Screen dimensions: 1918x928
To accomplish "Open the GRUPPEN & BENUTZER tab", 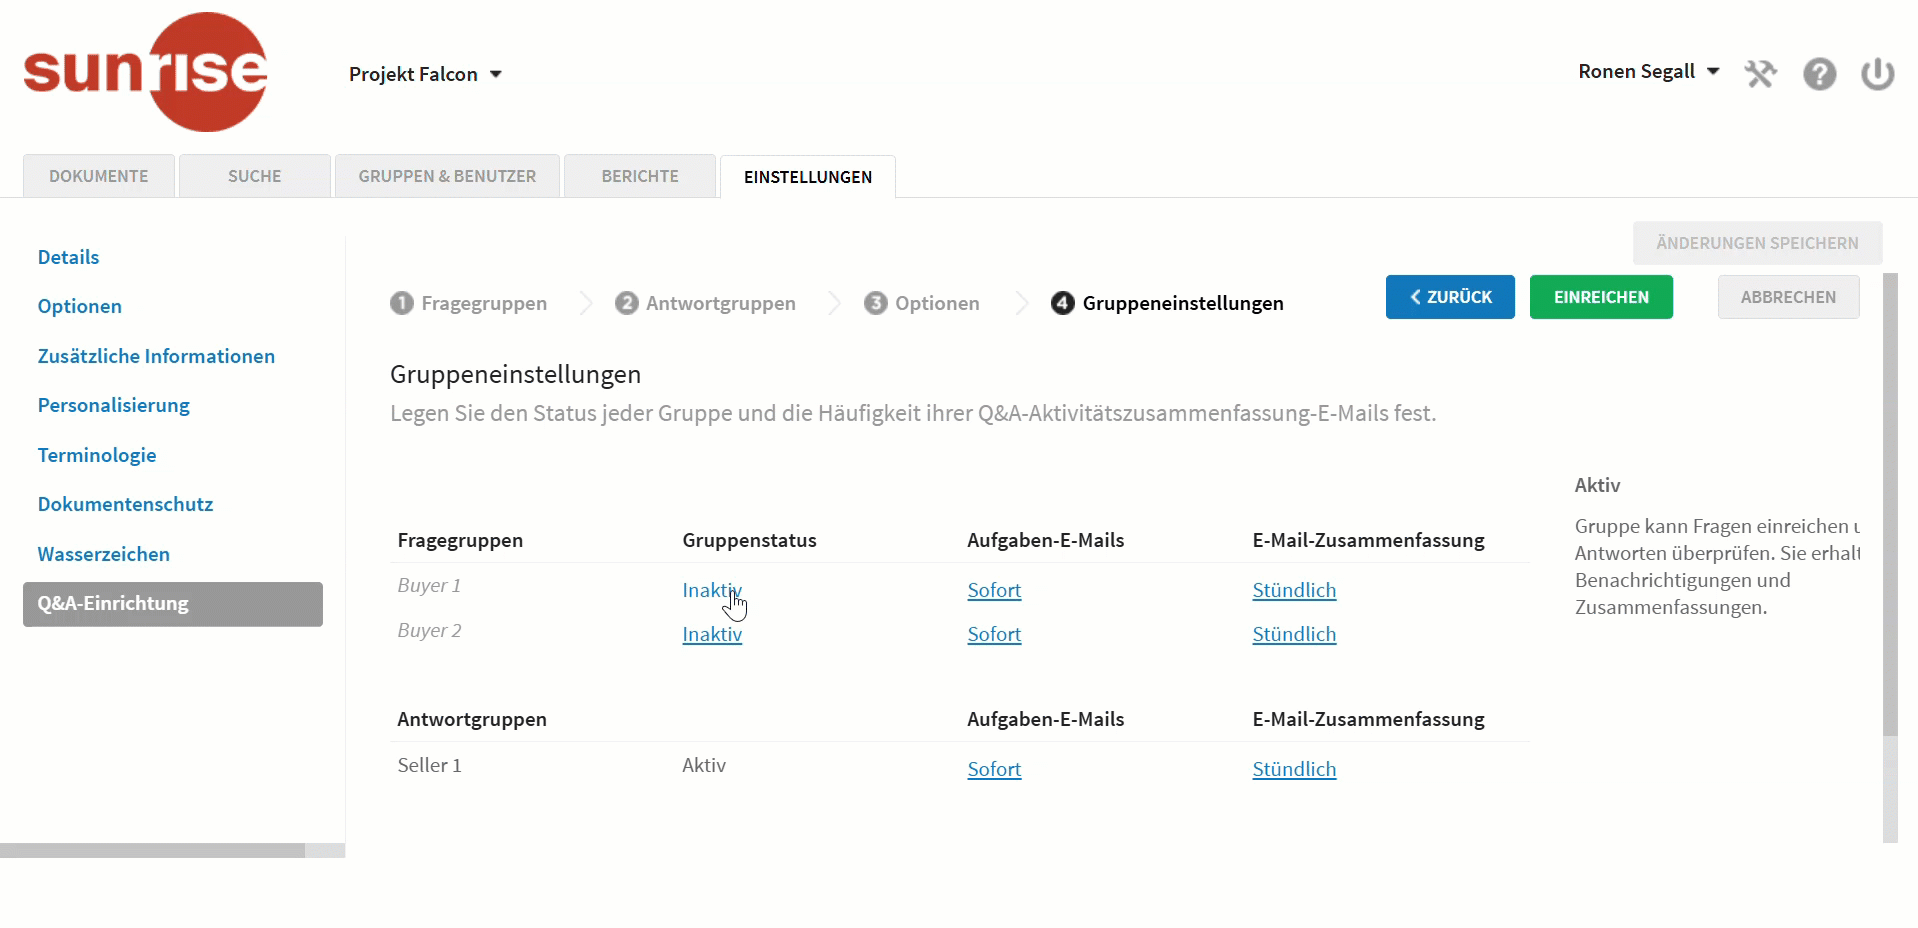I will (447, 176).
